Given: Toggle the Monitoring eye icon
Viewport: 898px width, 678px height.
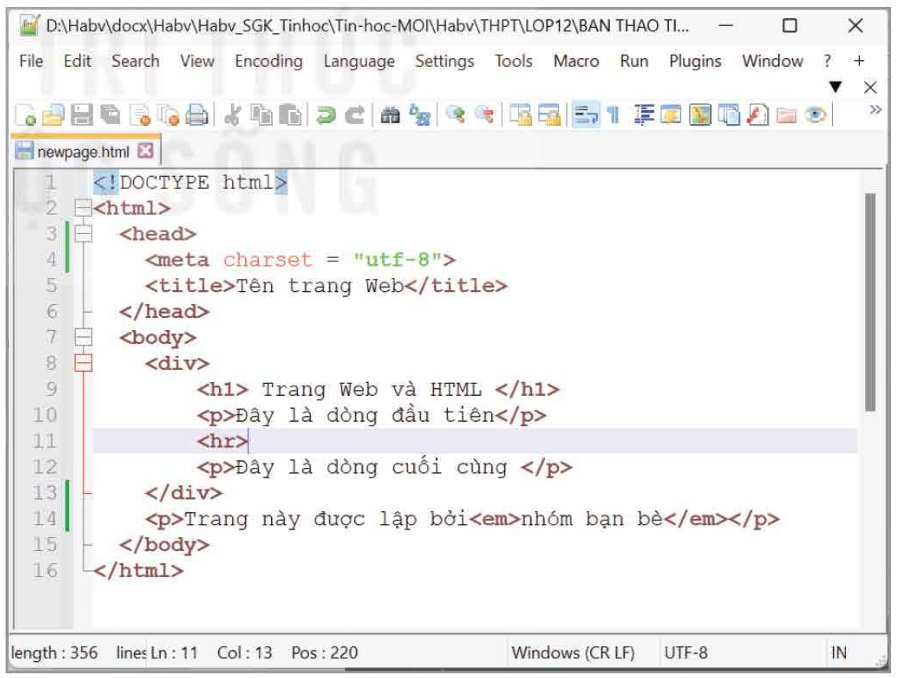Looking at the screenshot, I should [x=815, y=115].
